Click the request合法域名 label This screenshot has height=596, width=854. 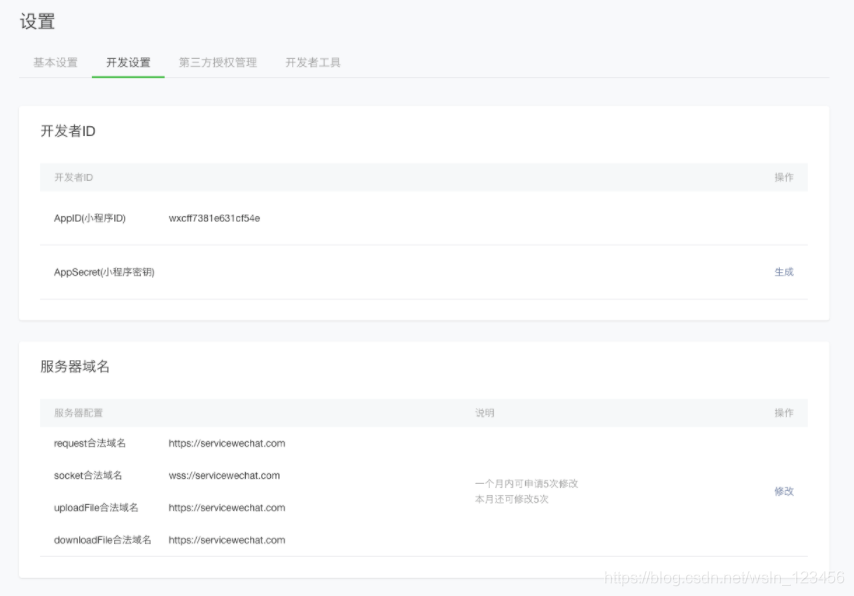pyautogui.click(x=90, y=443)
